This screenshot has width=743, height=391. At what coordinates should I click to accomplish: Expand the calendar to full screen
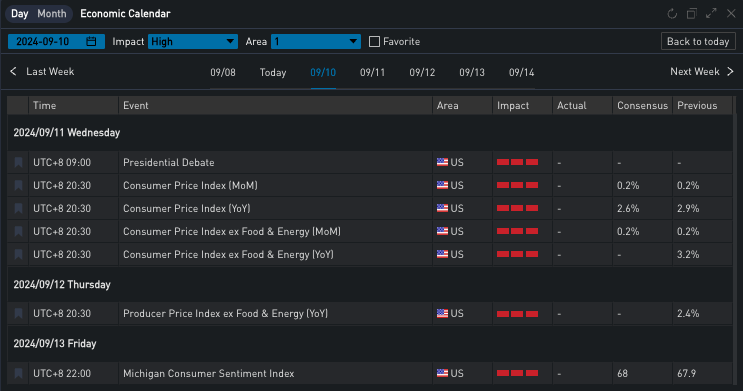tap(711, 14)
